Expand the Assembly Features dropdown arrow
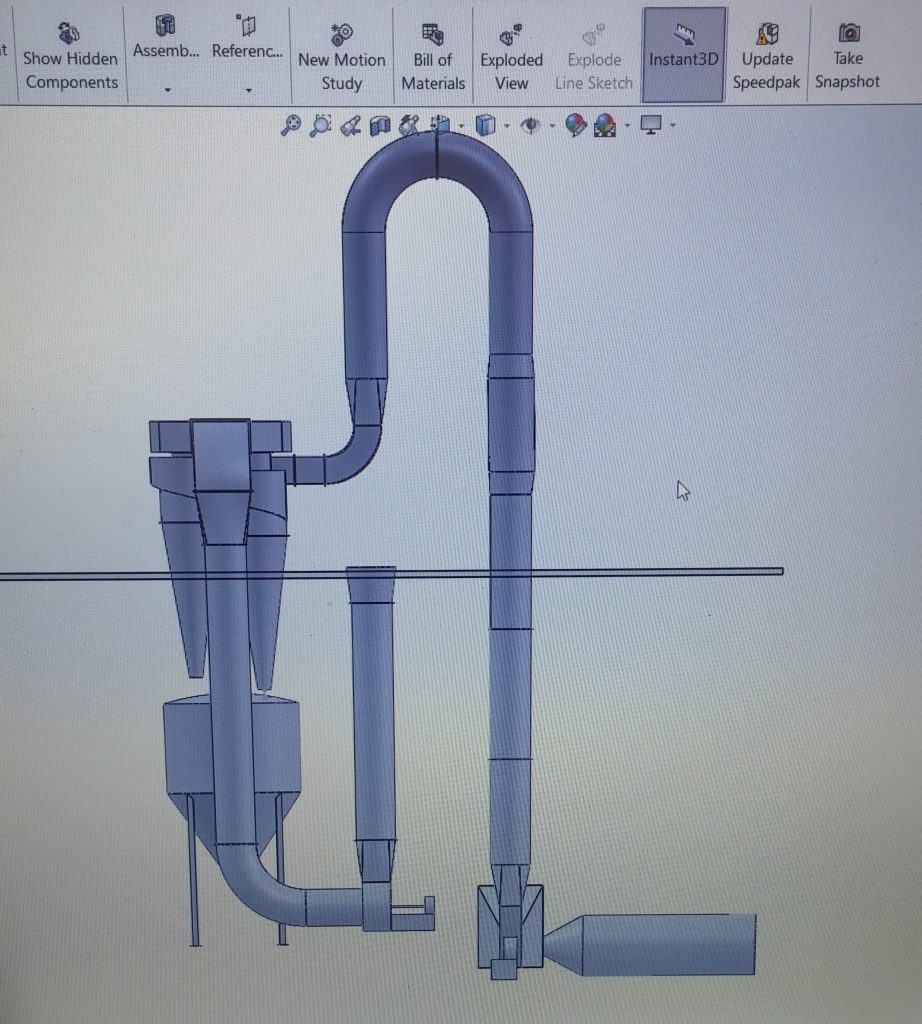This screenshot has height=1024, width=922. tap(167, 90)
